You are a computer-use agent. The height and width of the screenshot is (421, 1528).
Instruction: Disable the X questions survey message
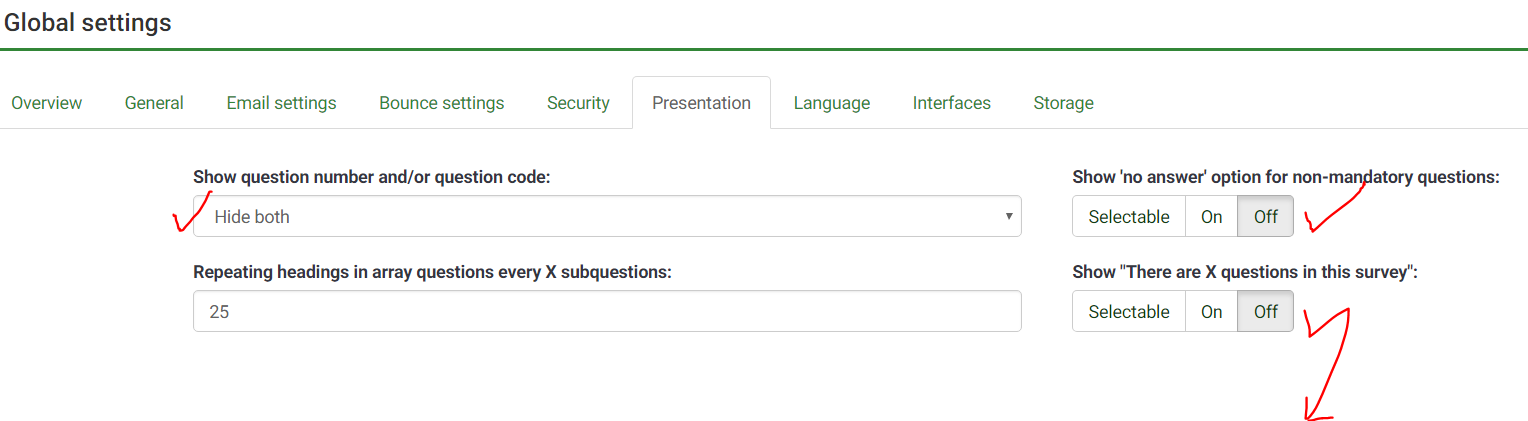pos(1265,311)
